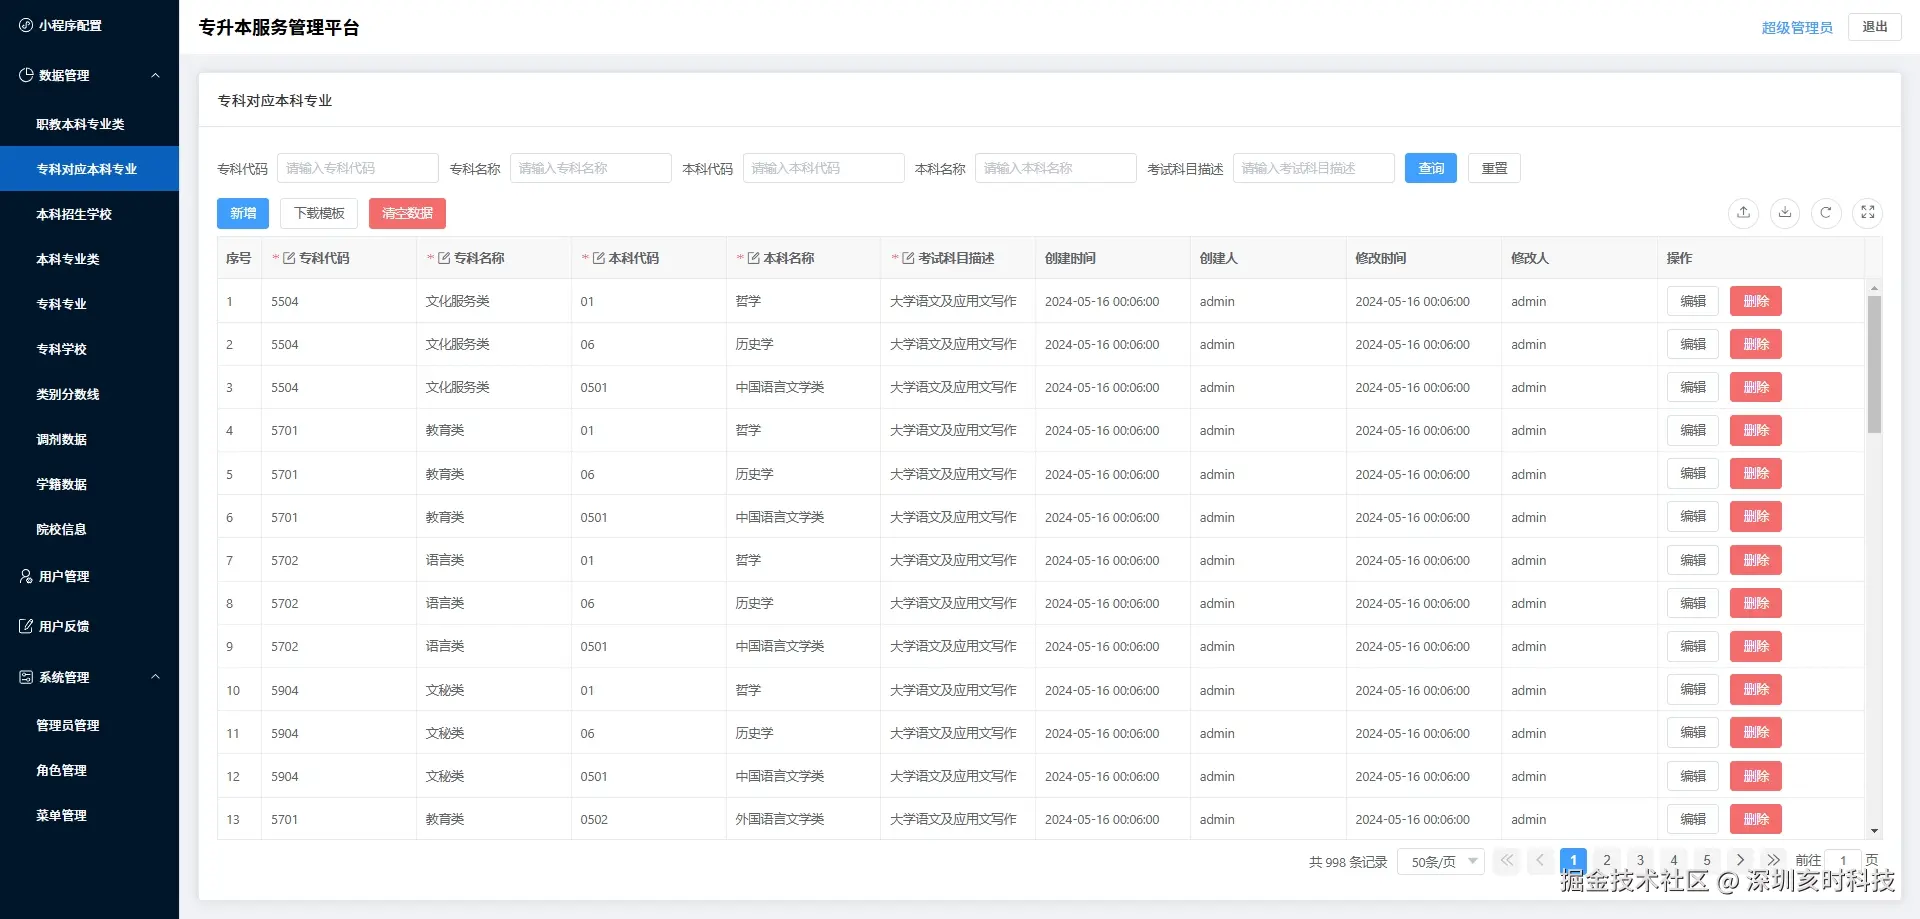The image size is (1920, 919).
Task: Collapse the 系统管理 menu chevron
Action: [x=155, y=677]
